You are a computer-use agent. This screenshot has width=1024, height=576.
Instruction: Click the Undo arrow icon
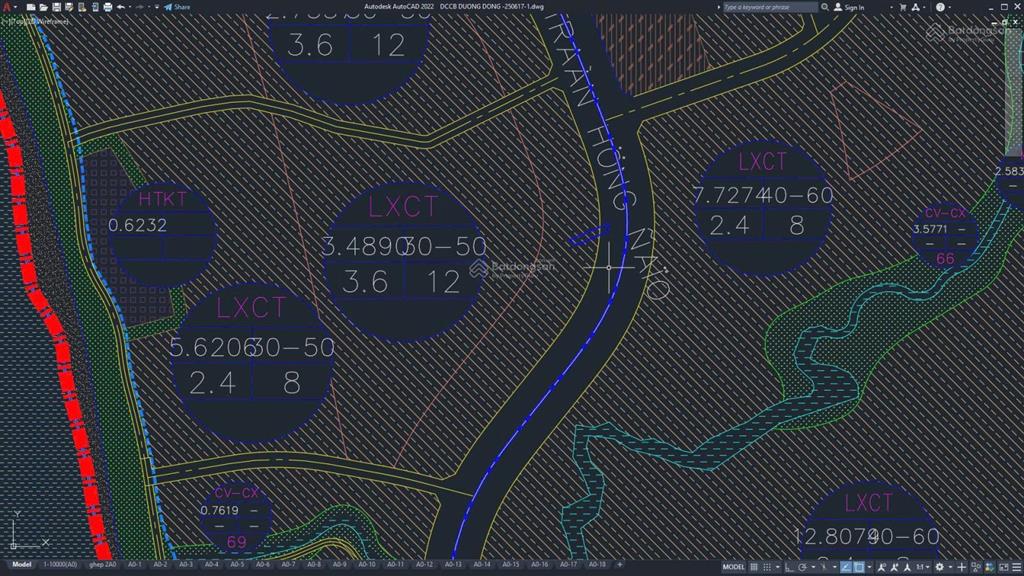[120, 7]
